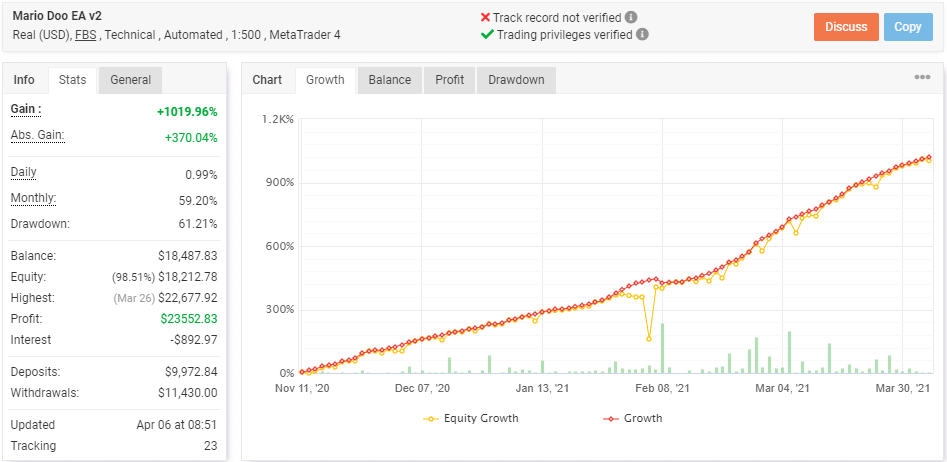This screenshot has width=947, height=462.
Task: Open the General tab
Action: click(x=131, y=80)
